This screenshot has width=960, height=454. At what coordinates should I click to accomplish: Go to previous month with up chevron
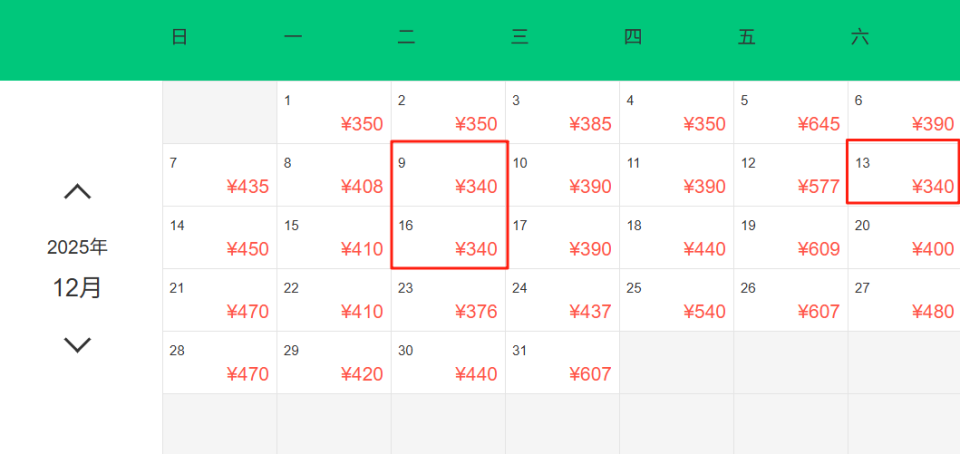click(77, 191)
